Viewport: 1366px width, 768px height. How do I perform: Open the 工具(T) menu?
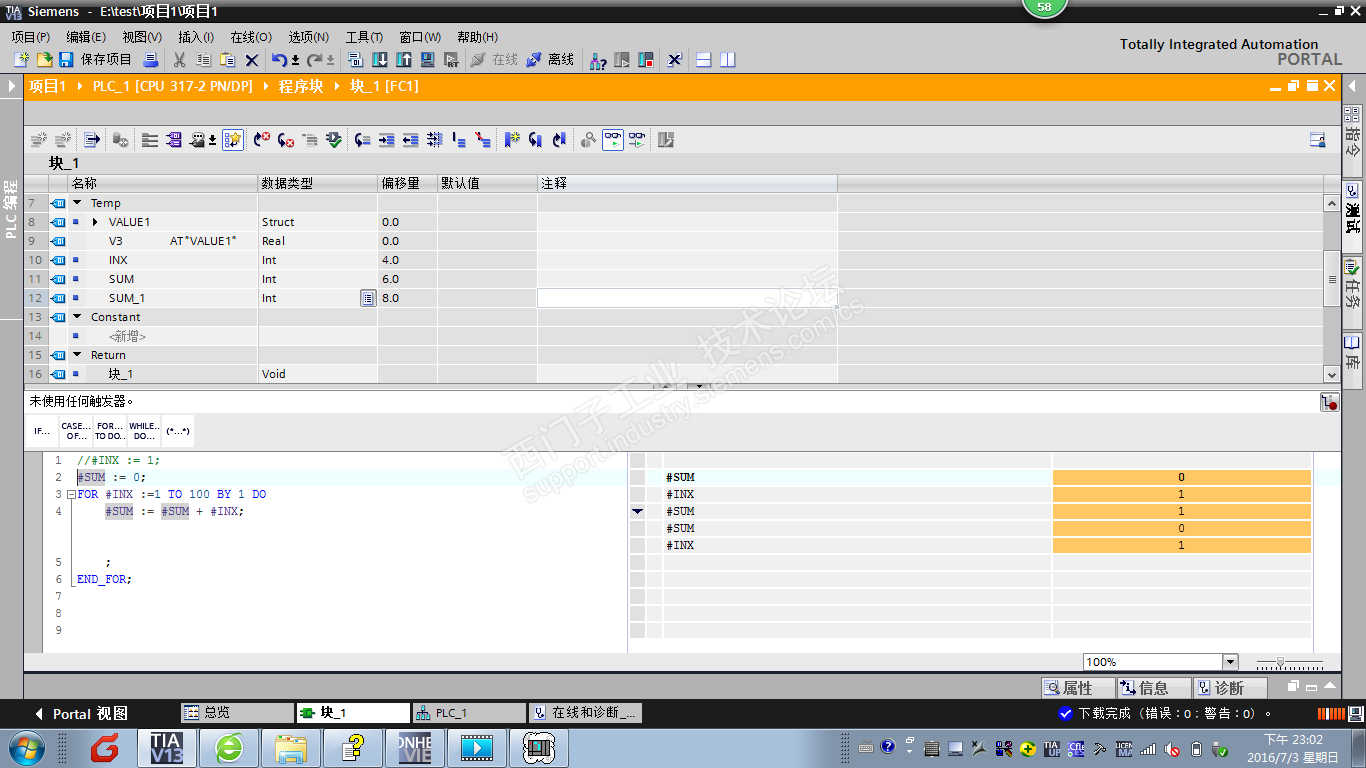click(365, 37)
